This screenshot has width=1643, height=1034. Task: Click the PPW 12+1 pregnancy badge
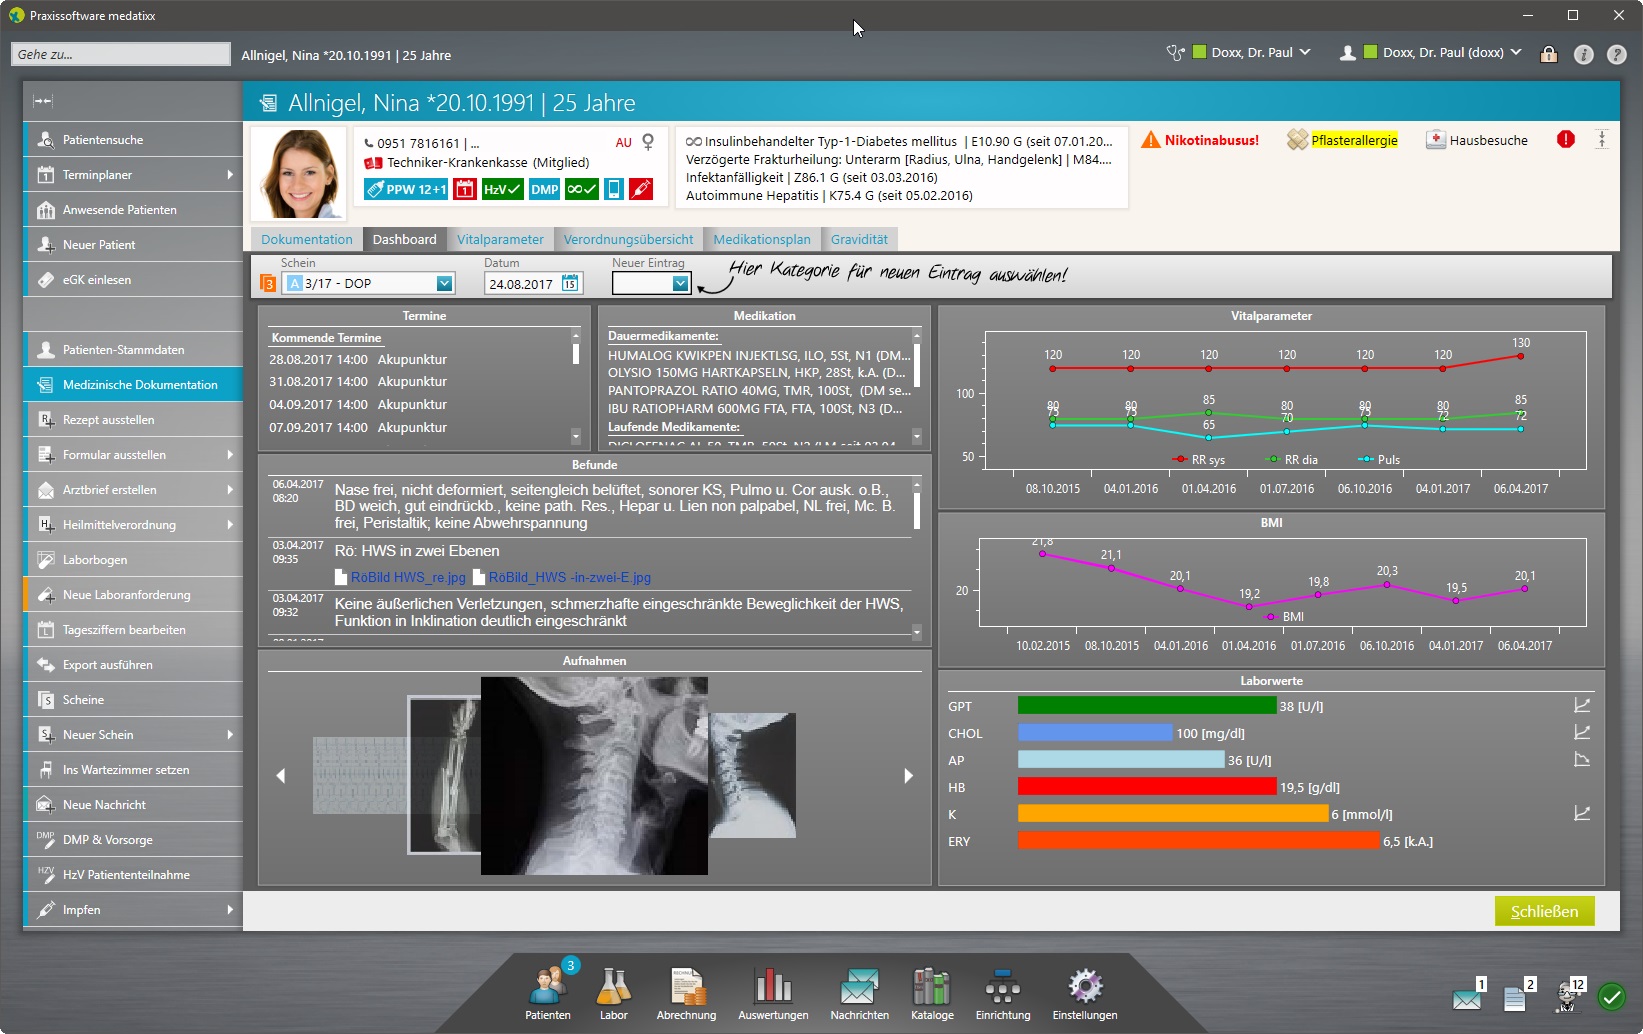(x=406, y=189)
